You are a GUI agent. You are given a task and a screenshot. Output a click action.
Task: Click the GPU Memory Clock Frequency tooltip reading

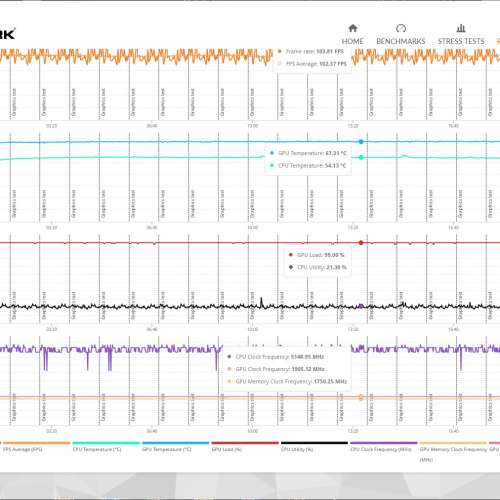point(291,381)
